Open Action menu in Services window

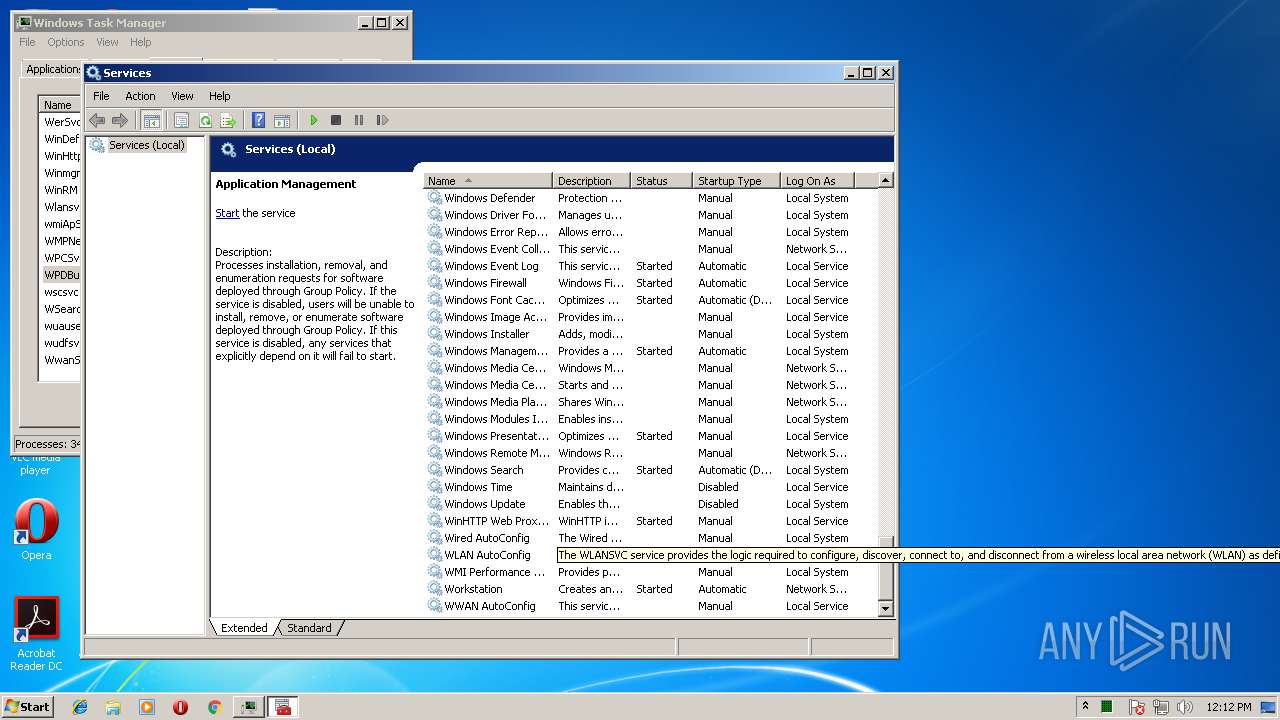pos(140,96)
